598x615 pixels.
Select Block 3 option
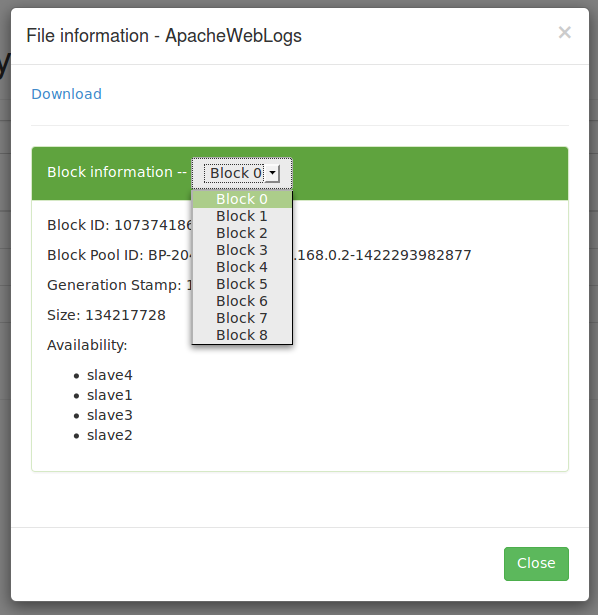(x=242, y=250)
